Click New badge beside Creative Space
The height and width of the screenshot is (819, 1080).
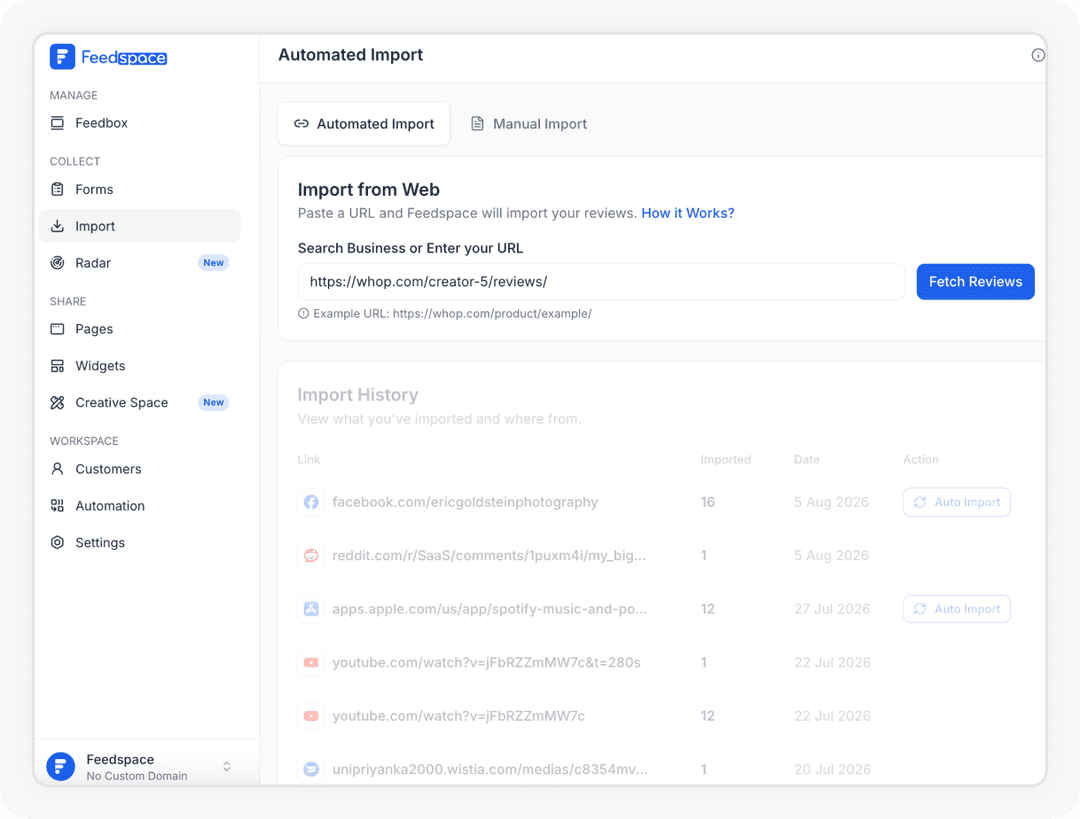[214, 402]
